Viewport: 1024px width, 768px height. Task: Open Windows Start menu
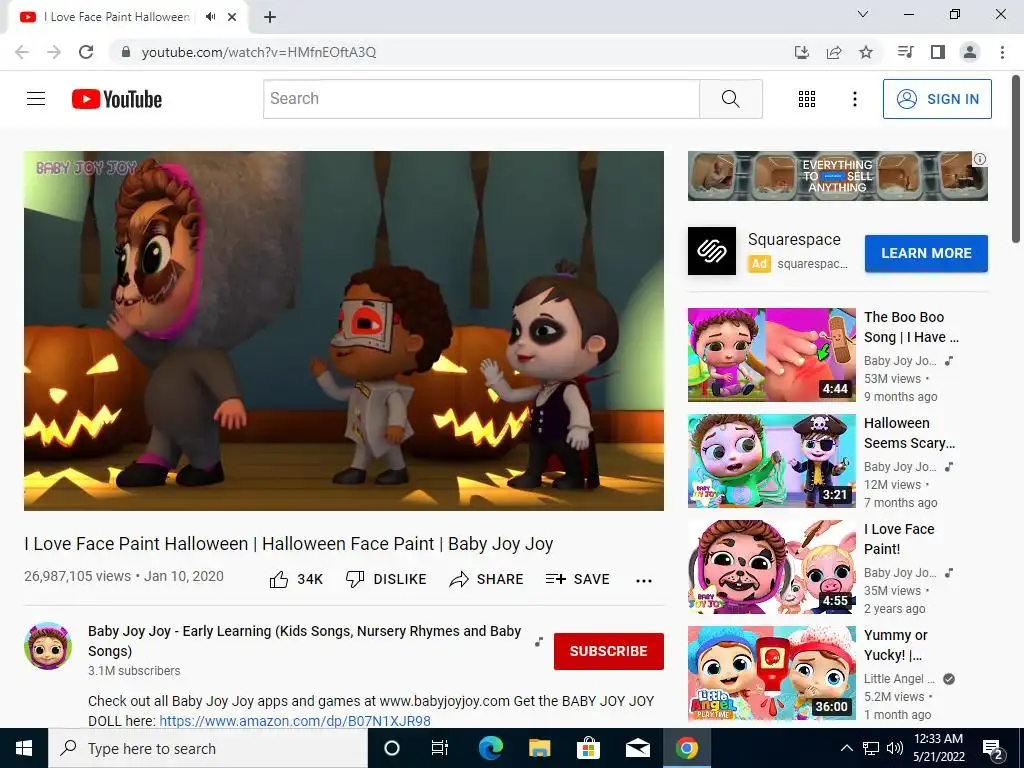(24, 748)
